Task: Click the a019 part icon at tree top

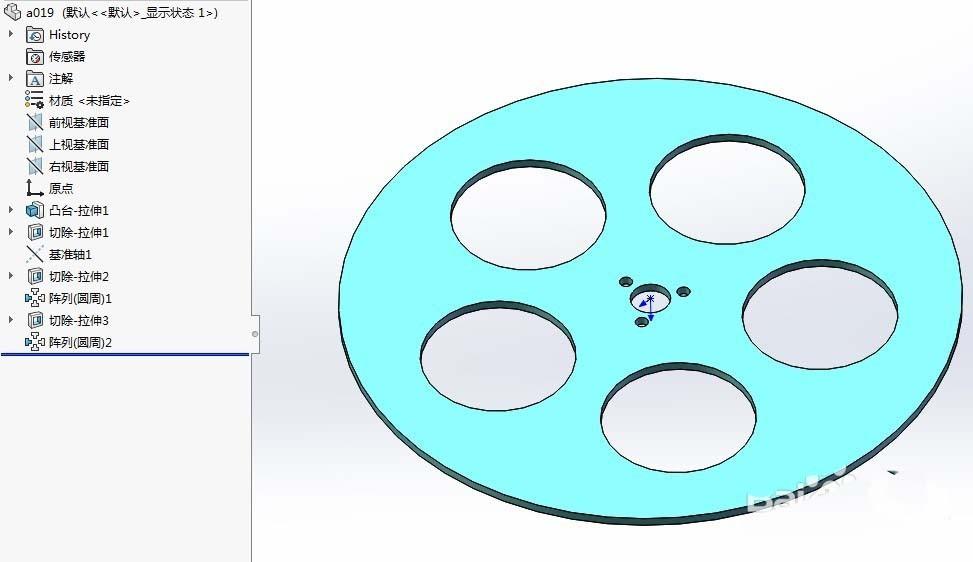Action: tap(12, 12)
